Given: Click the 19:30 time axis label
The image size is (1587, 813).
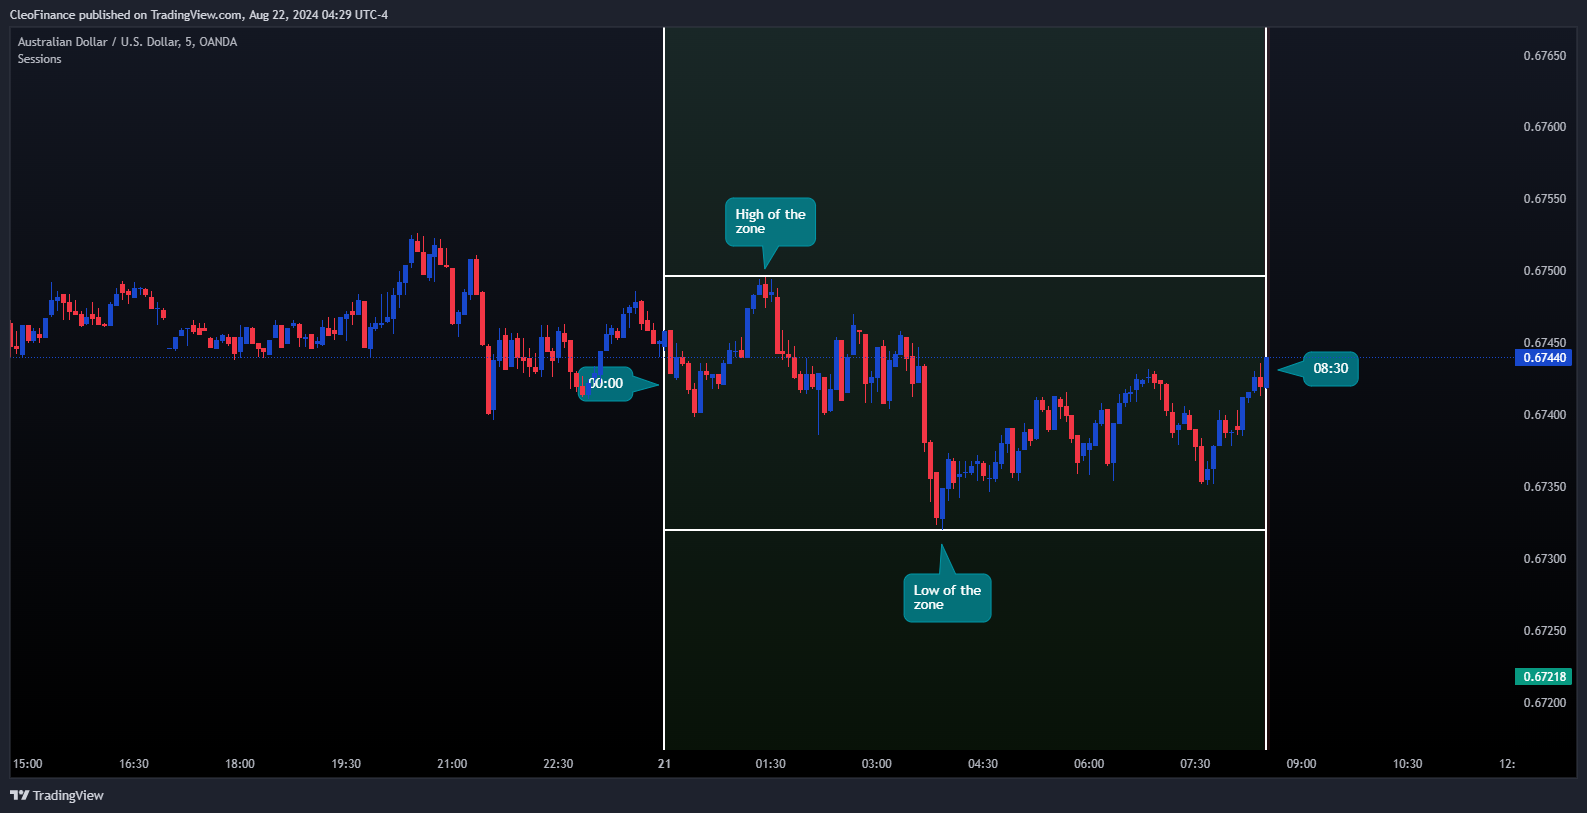Looking at the screenshot, I should point(346,764).
